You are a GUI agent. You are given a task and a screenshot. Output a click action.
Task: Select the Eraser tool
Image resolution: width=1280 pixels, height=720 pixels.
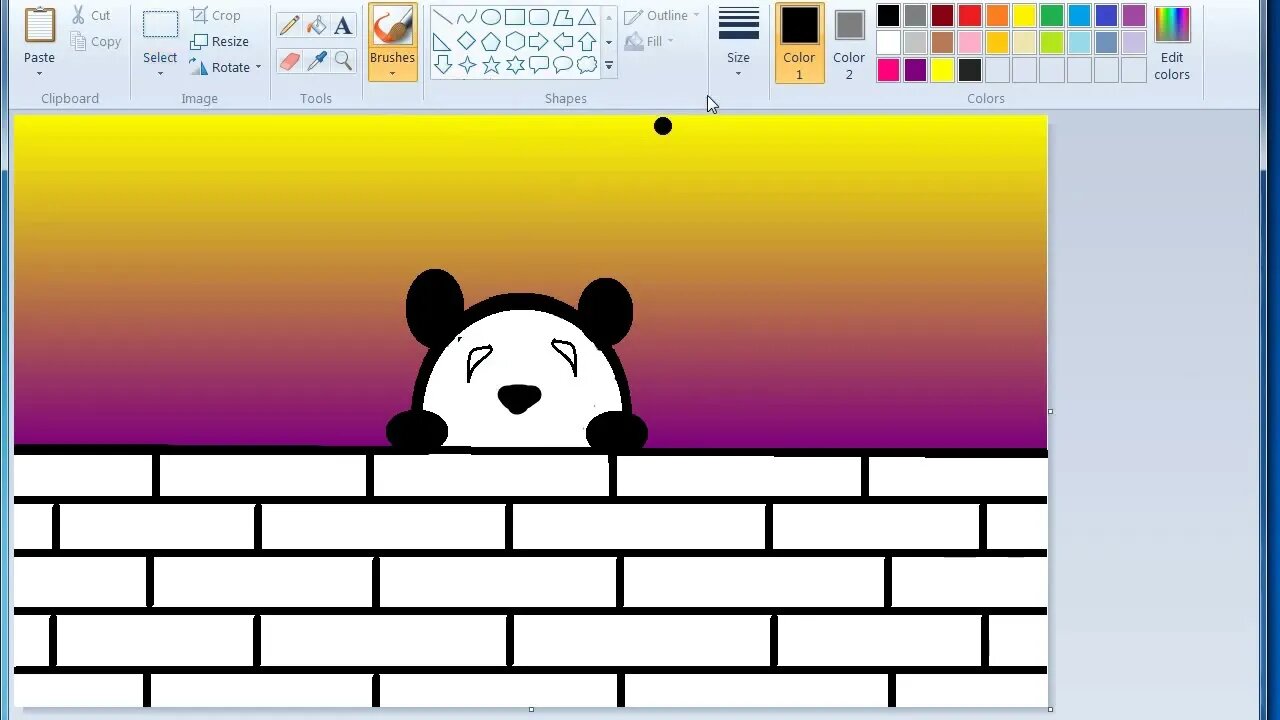click(x=290, y=61)
